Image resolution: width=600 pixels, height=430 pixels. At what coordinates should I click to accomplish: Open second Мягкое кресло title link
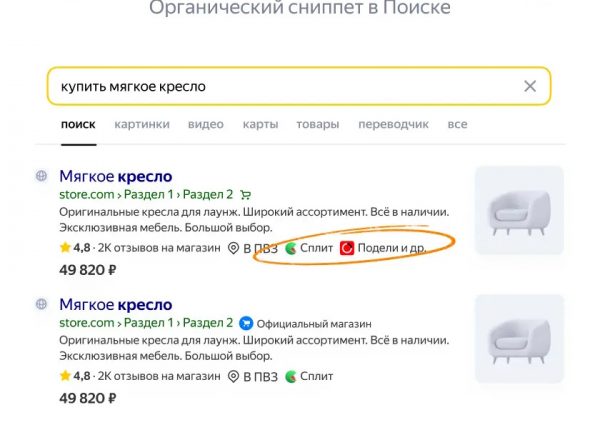[x=115, y=304]
